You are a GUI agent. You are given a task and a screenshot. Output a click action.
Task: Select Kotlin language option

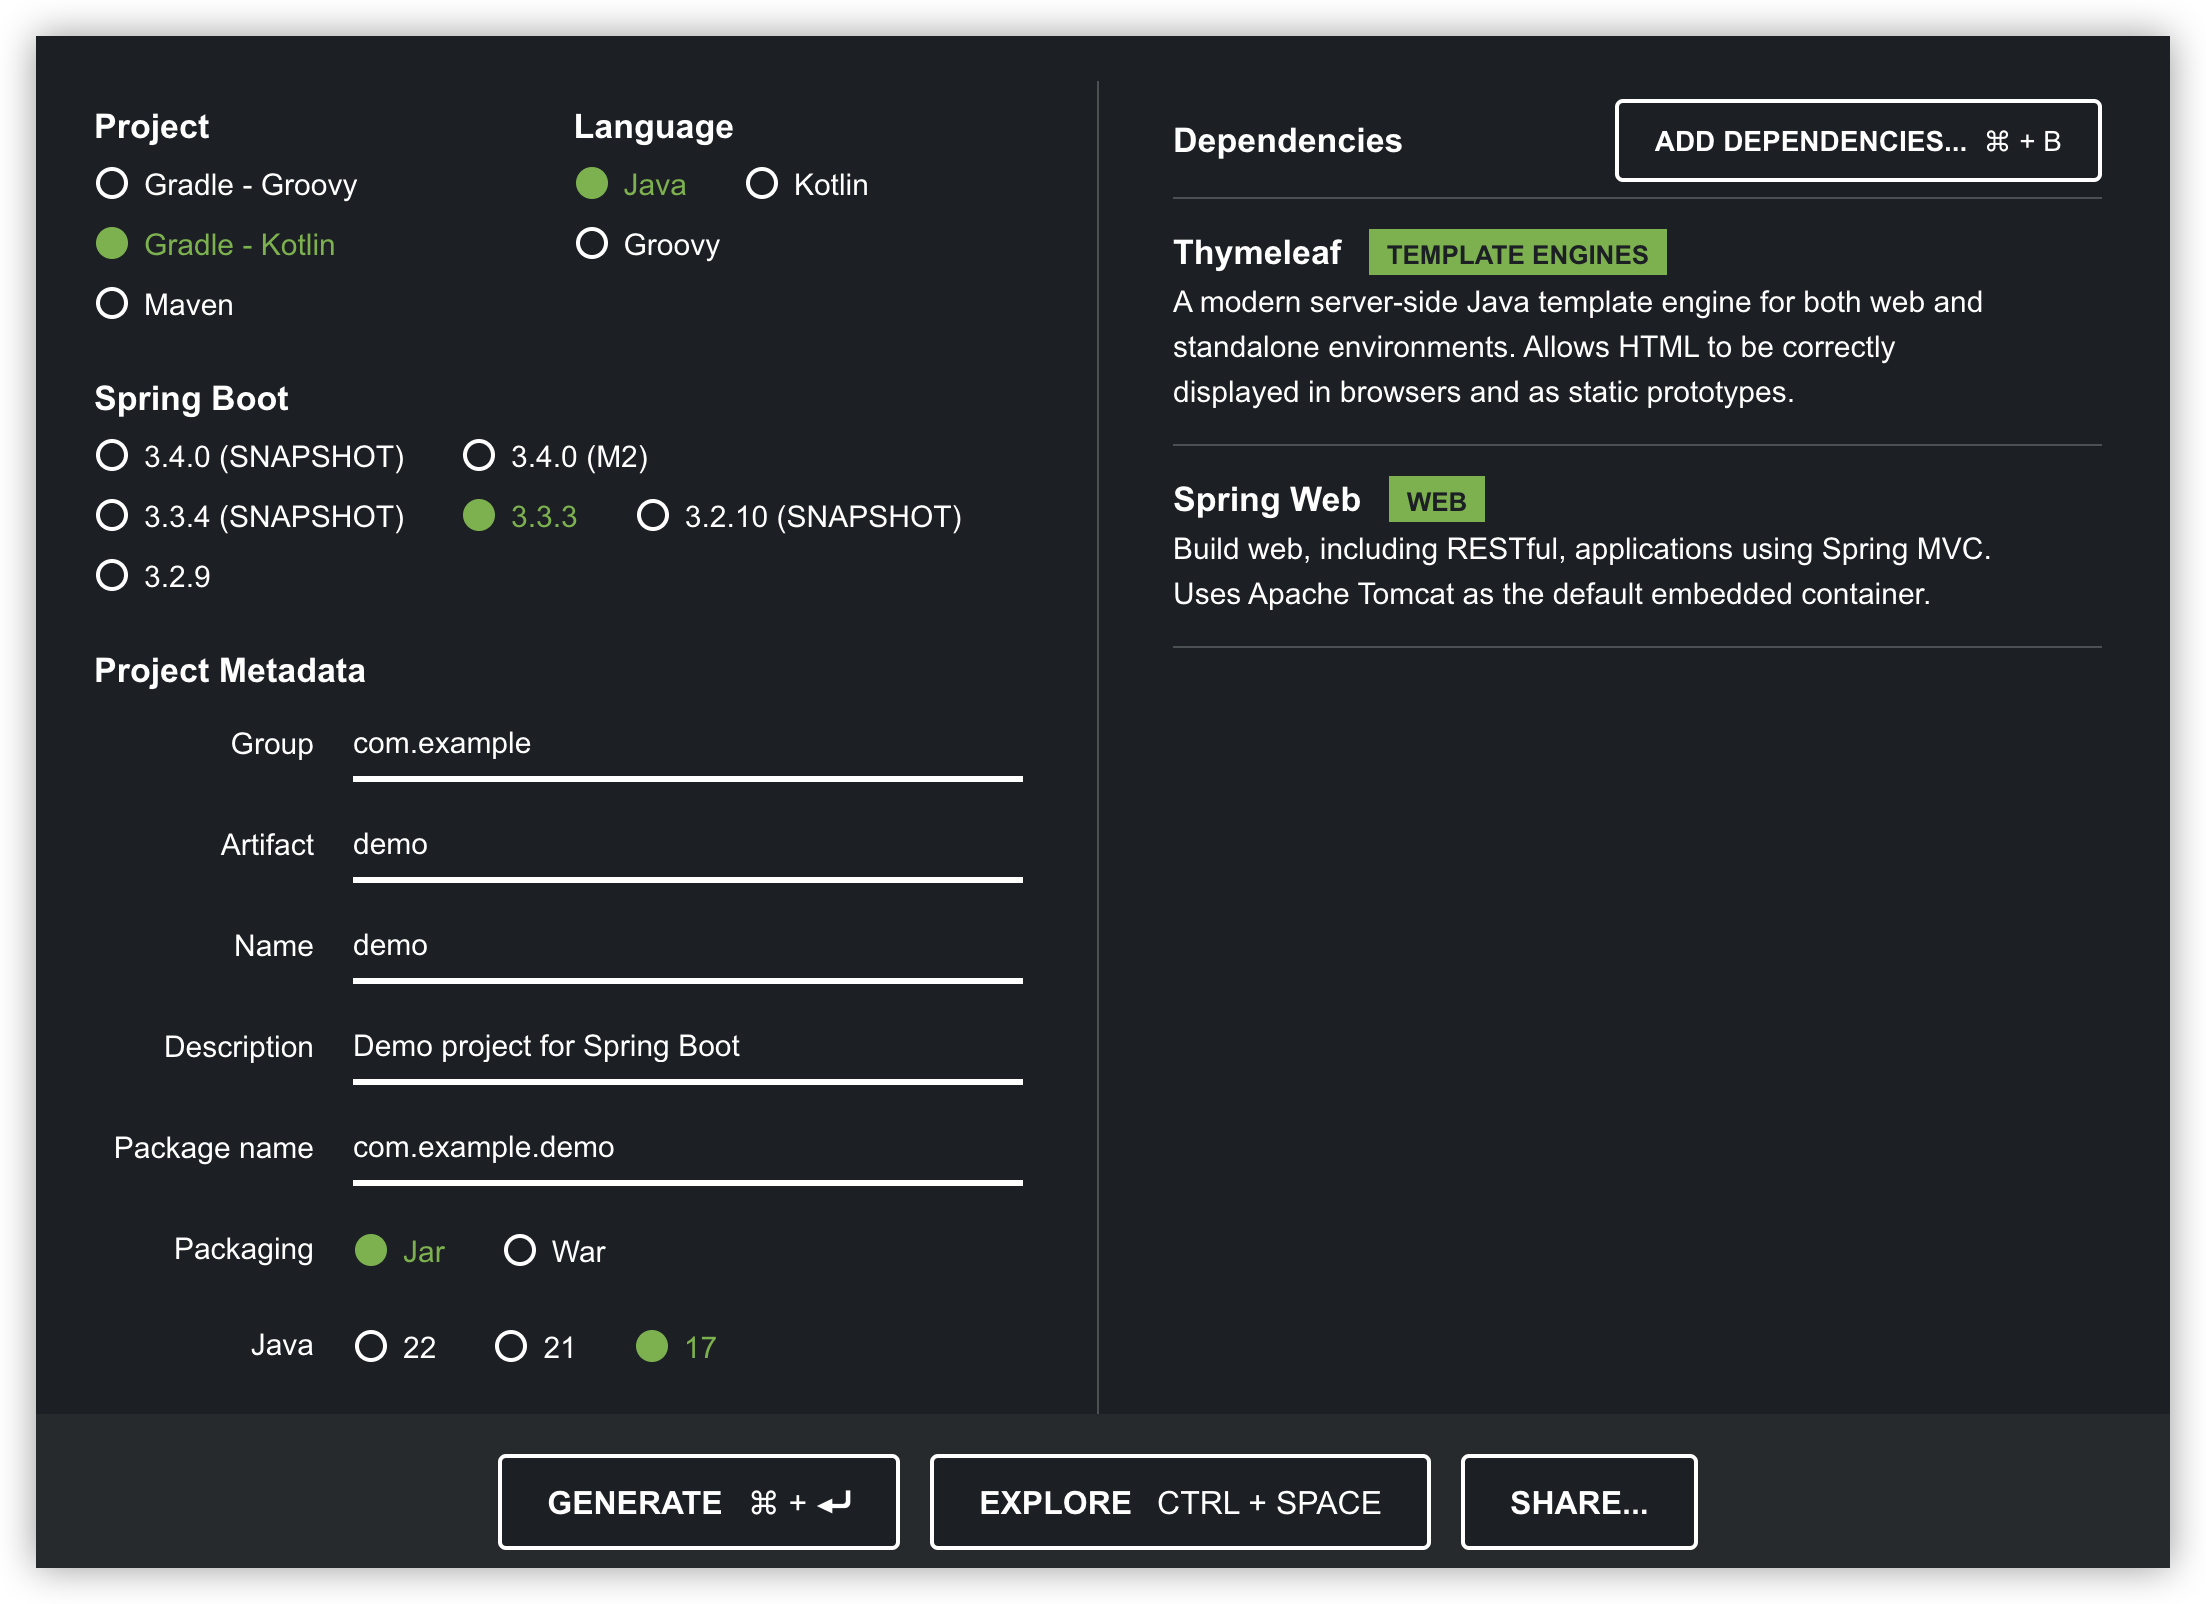(762, 184)
